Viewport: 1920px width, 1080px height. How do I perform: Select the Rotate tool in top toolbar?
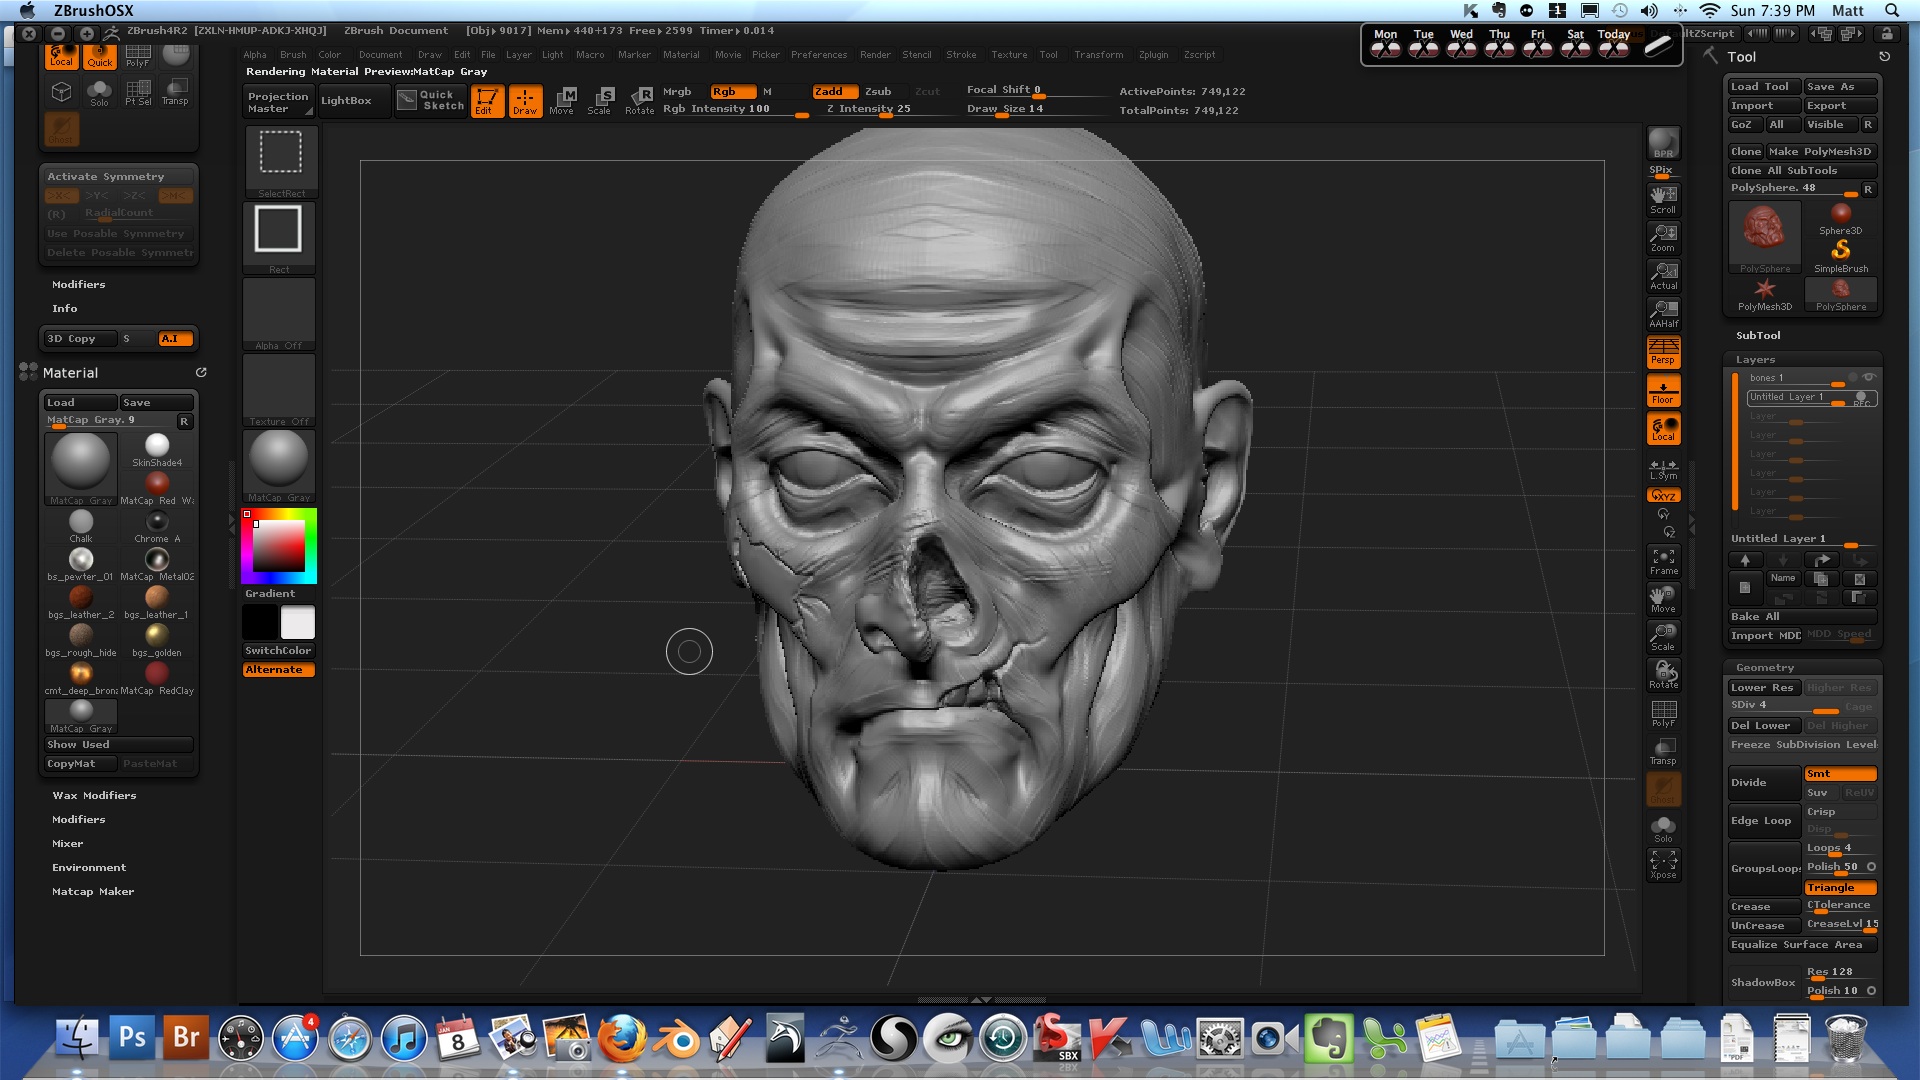click(640, 100)
